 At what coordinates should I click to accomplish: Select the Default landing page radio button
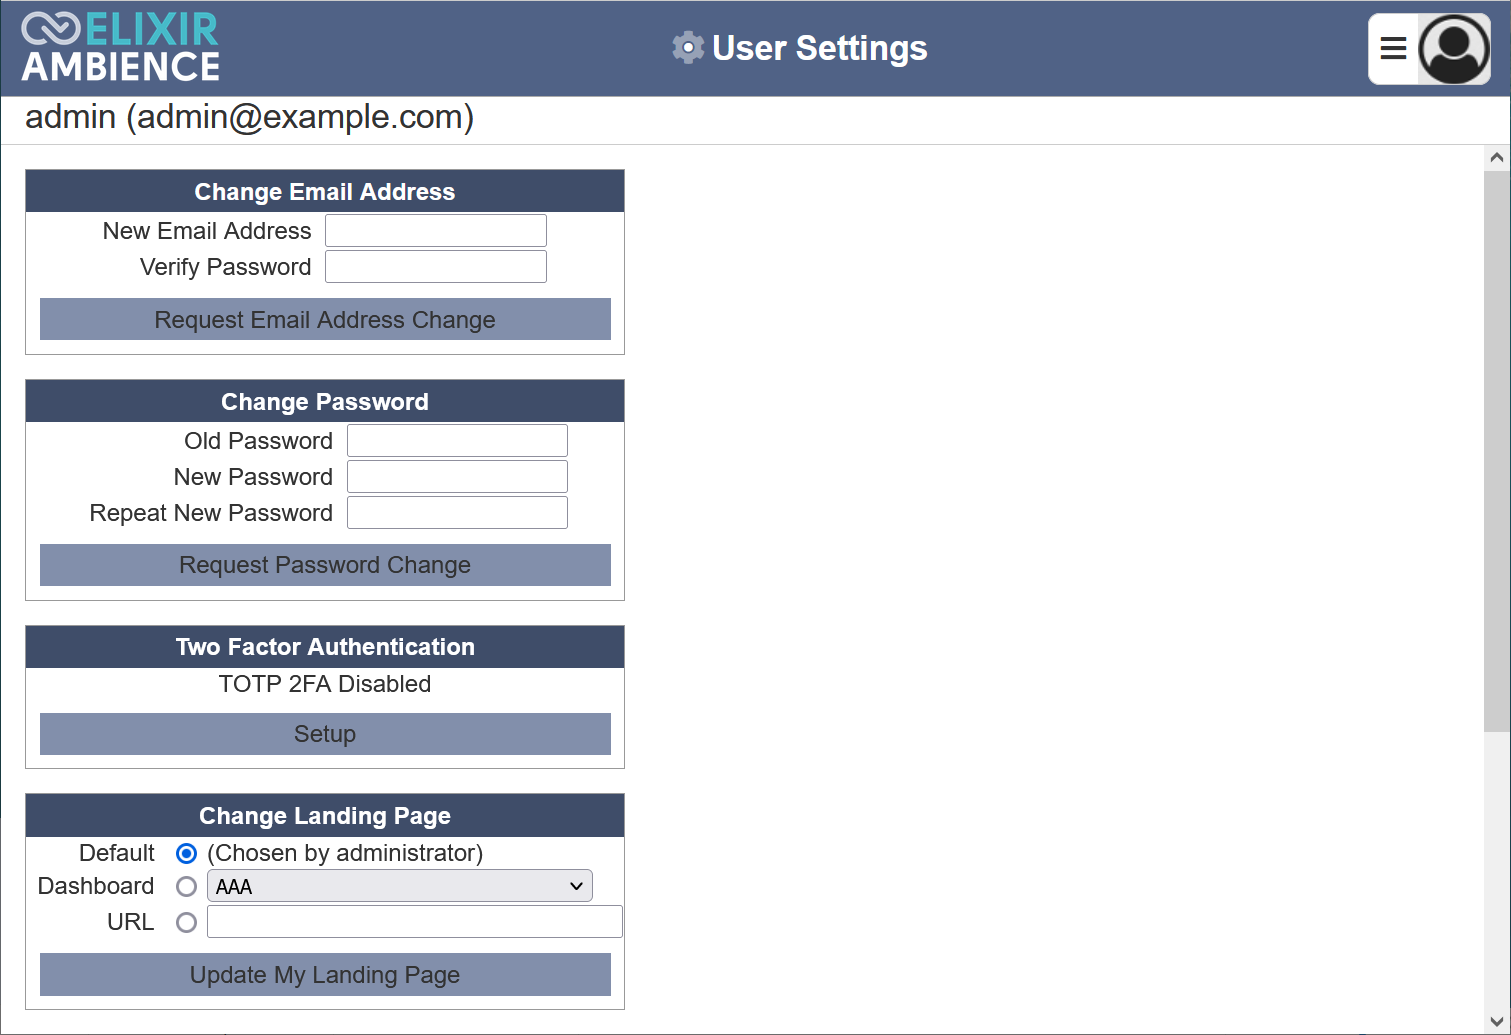pyautogui.click(x=186, y=854)
